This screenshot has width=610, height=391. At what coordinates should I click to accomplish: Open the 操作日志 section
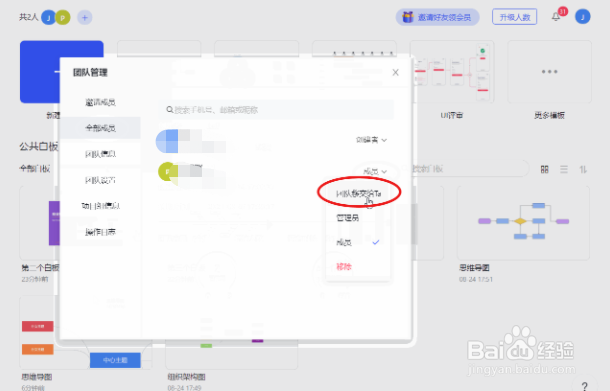pos(100,232)
